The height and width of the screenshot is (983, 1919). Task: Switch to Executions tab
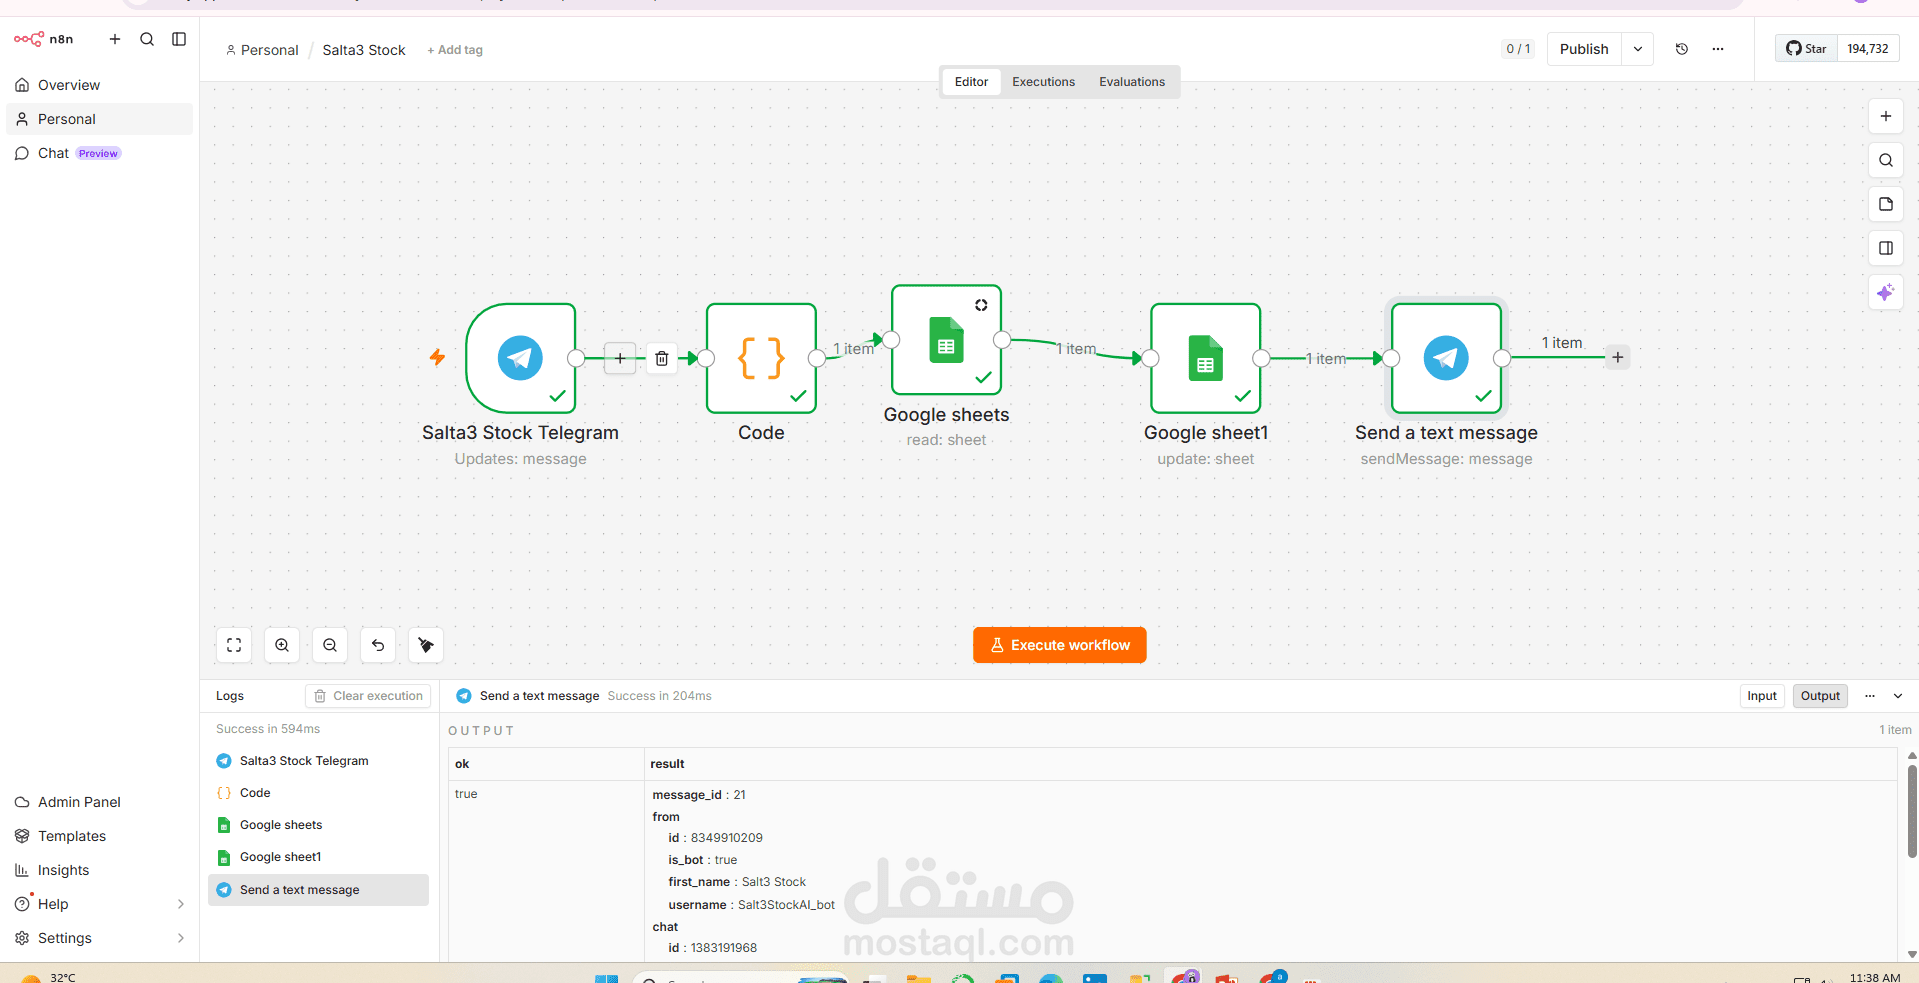(x=1043, y=82)
